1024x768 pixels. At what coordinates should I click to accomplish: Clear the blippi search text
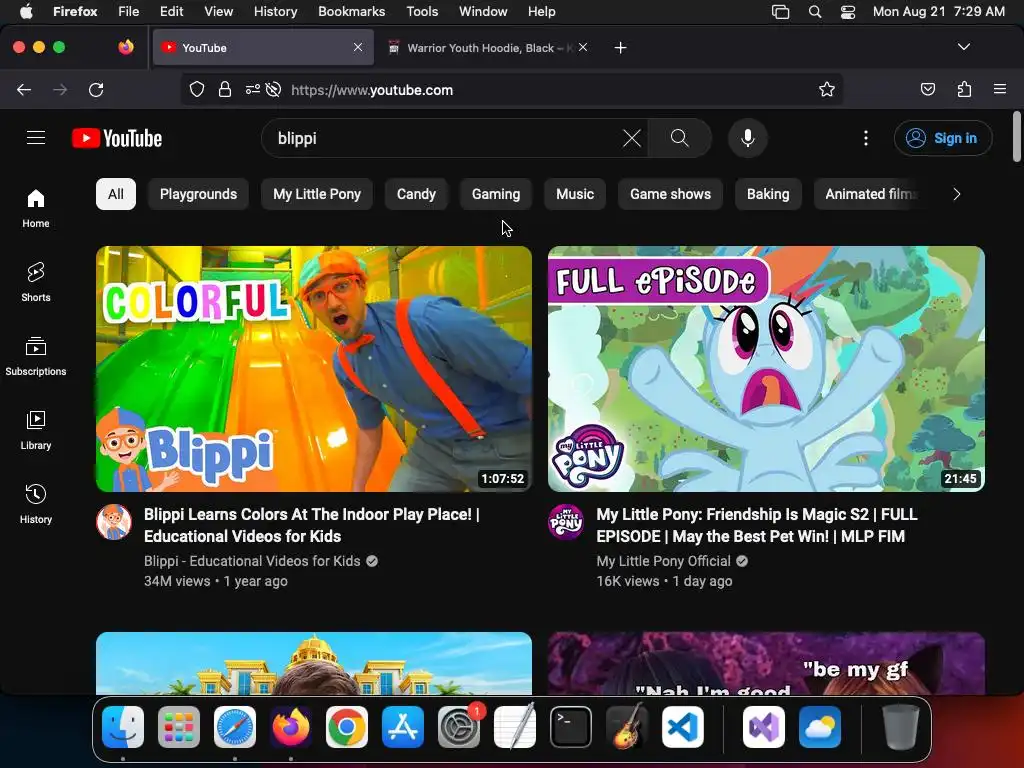click(632, 138)
